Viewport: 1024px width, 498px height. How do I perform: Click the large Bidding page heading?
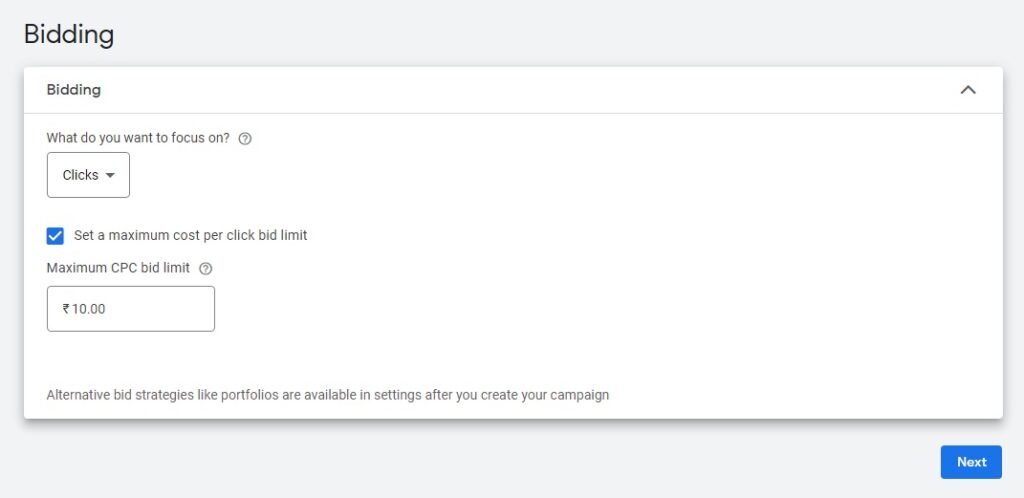click(x=69, y=34)
